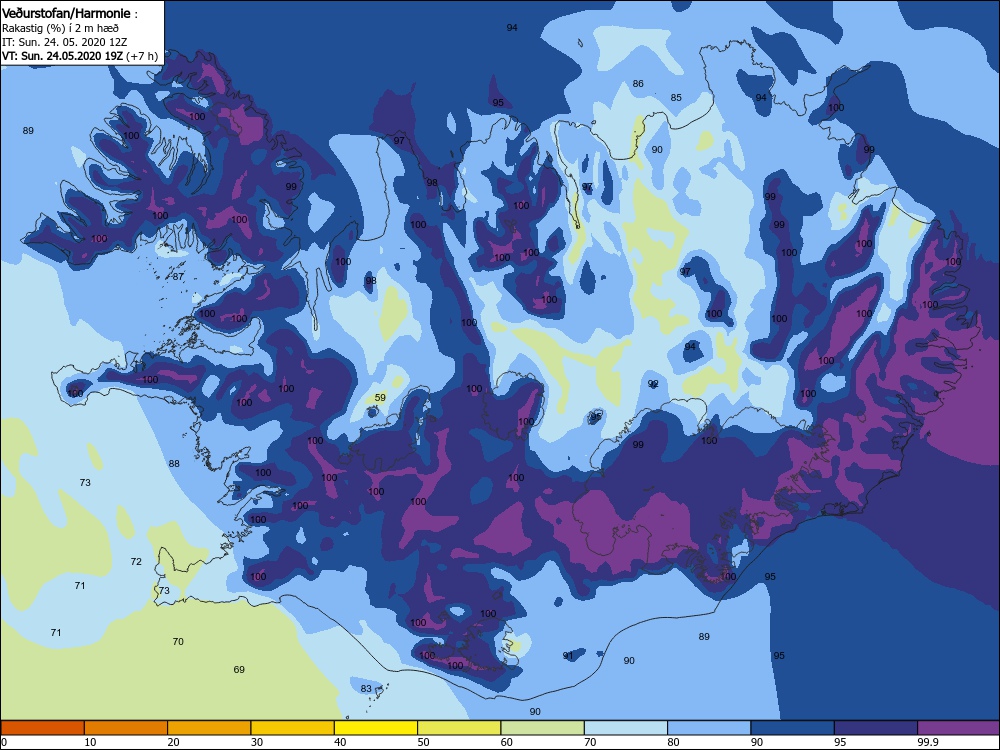Screen dimensions: 1000x750
Task: Click the pale blue 70–80 legend swatch
Action: tap(626, 728)
